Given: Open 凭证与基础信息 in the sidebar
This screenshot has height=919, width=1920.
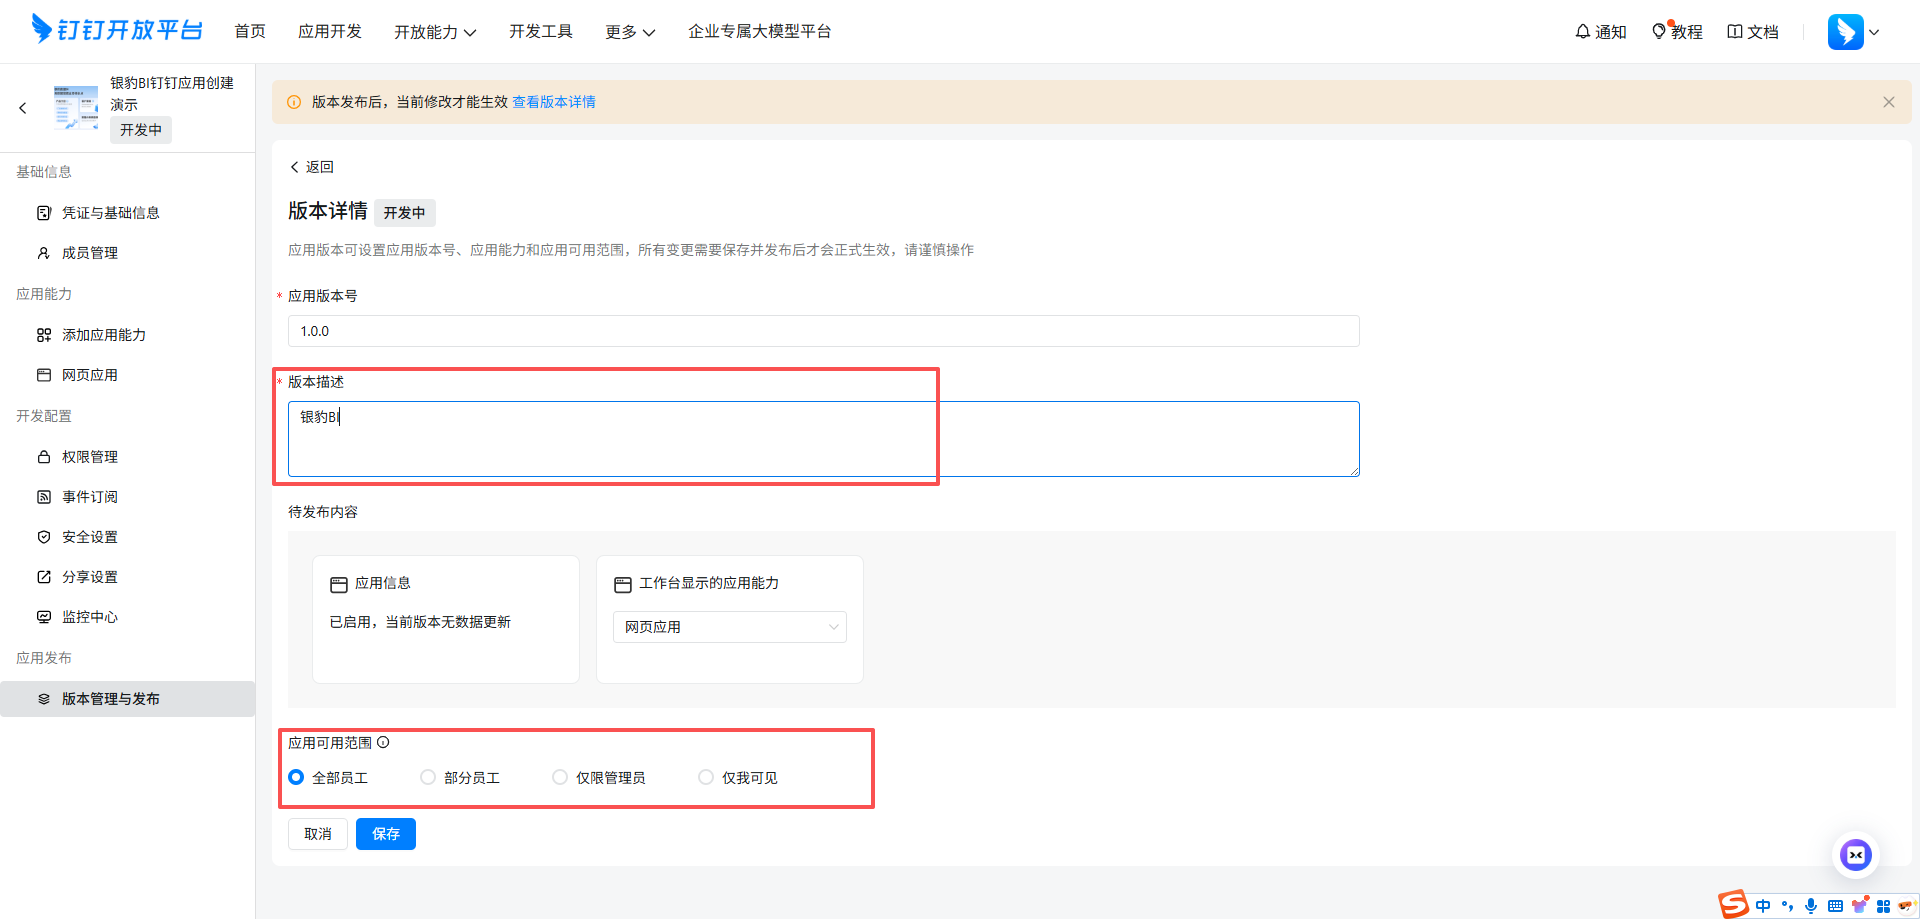Looking at the screenshot, I should pyautogui.click(x=109, y=212).
